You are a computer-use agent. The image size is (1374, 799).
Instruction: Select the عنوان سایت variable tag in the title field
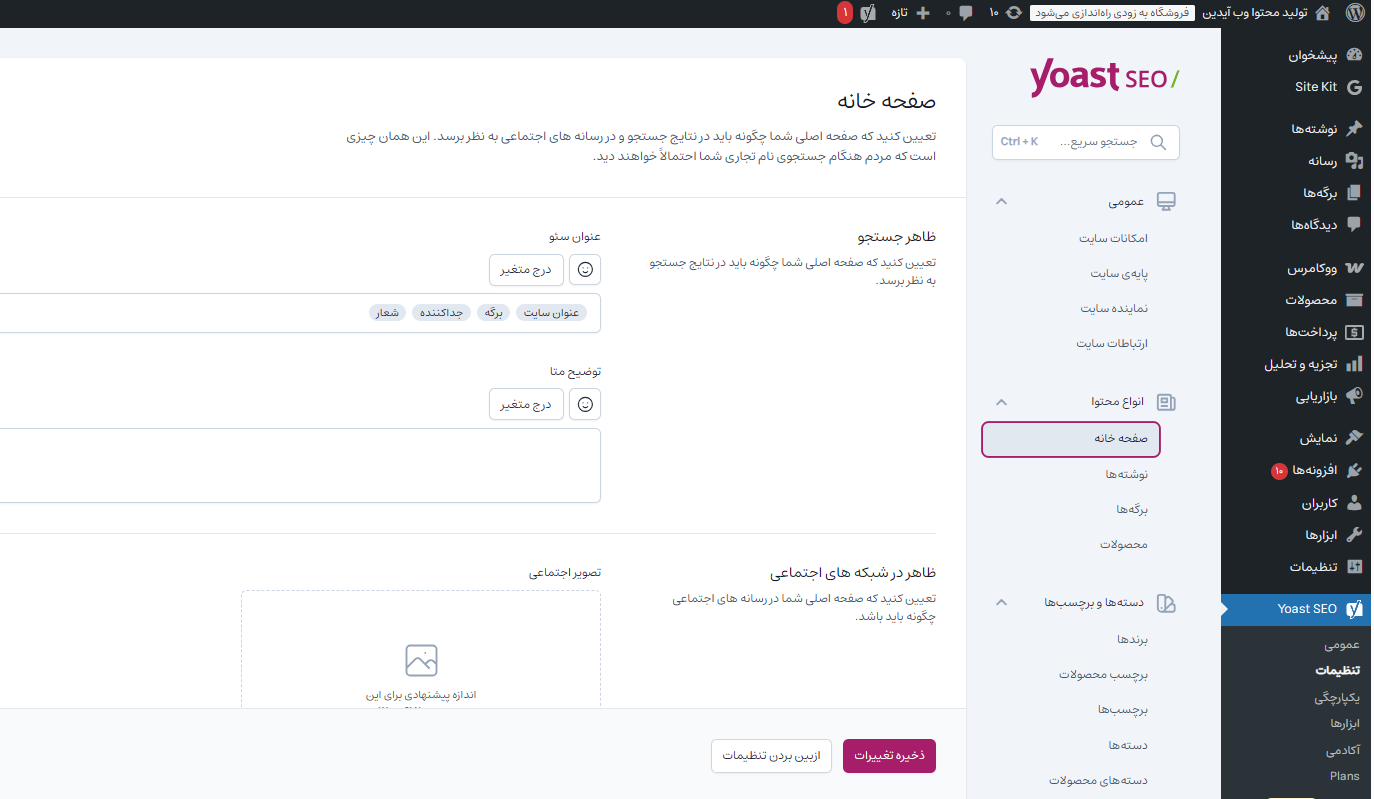point(552,313)
